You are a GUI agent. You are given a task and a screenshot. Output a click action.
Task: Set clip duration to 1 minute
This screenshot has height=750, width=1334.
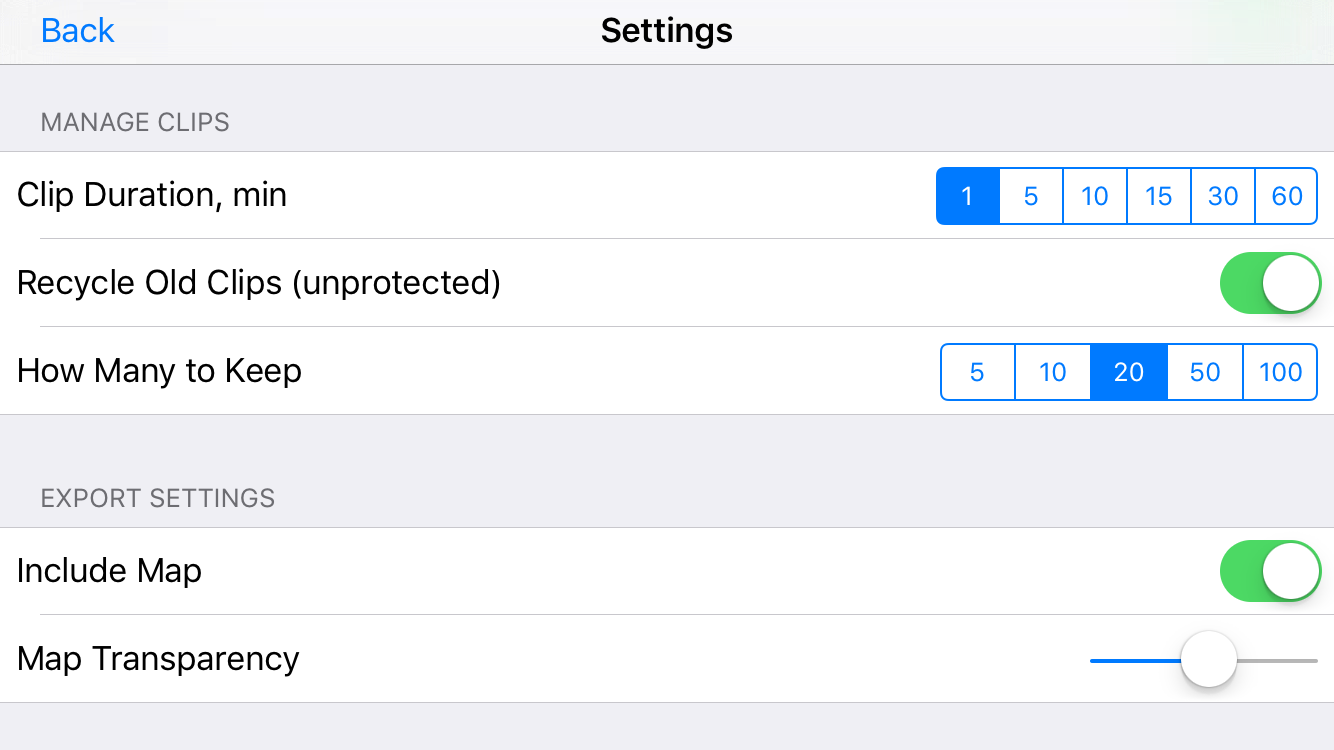(967, 196)
